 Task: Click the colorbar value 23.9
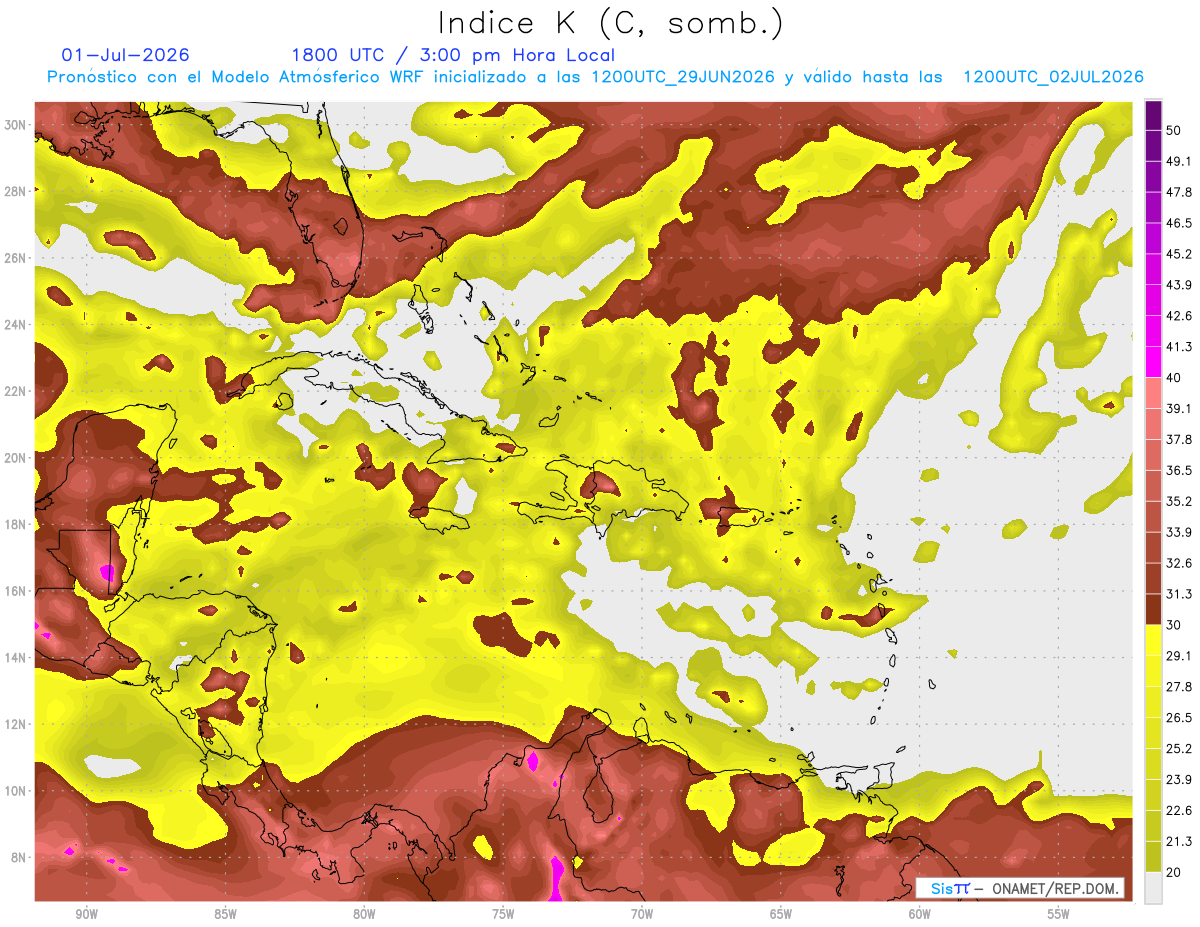[x=1180, y=779]
